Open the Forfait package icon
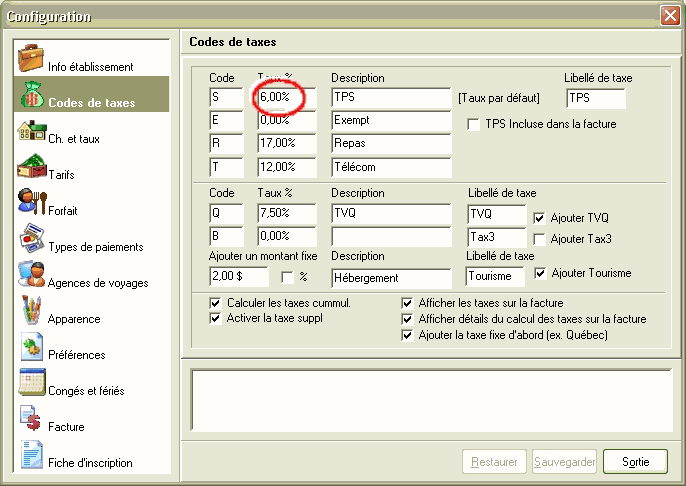This screenshot has width=686, height=486. (x=31, y=203)
